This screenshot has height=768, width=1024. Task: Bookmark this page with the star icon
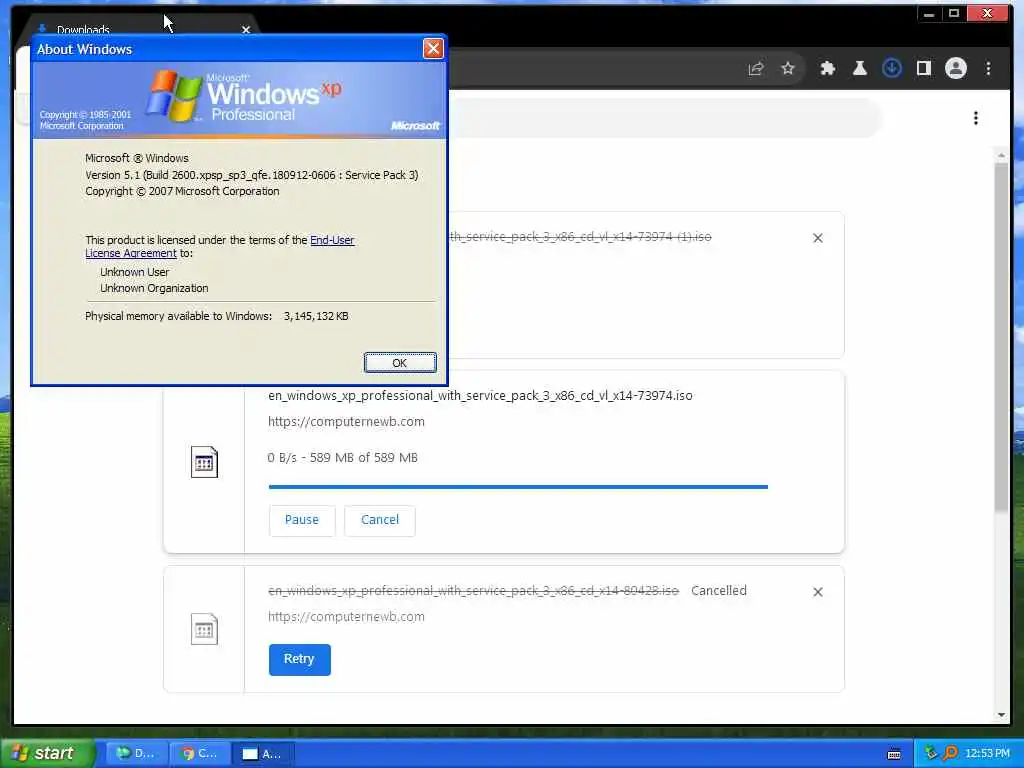pyautogui.click(x=788, y=69)
